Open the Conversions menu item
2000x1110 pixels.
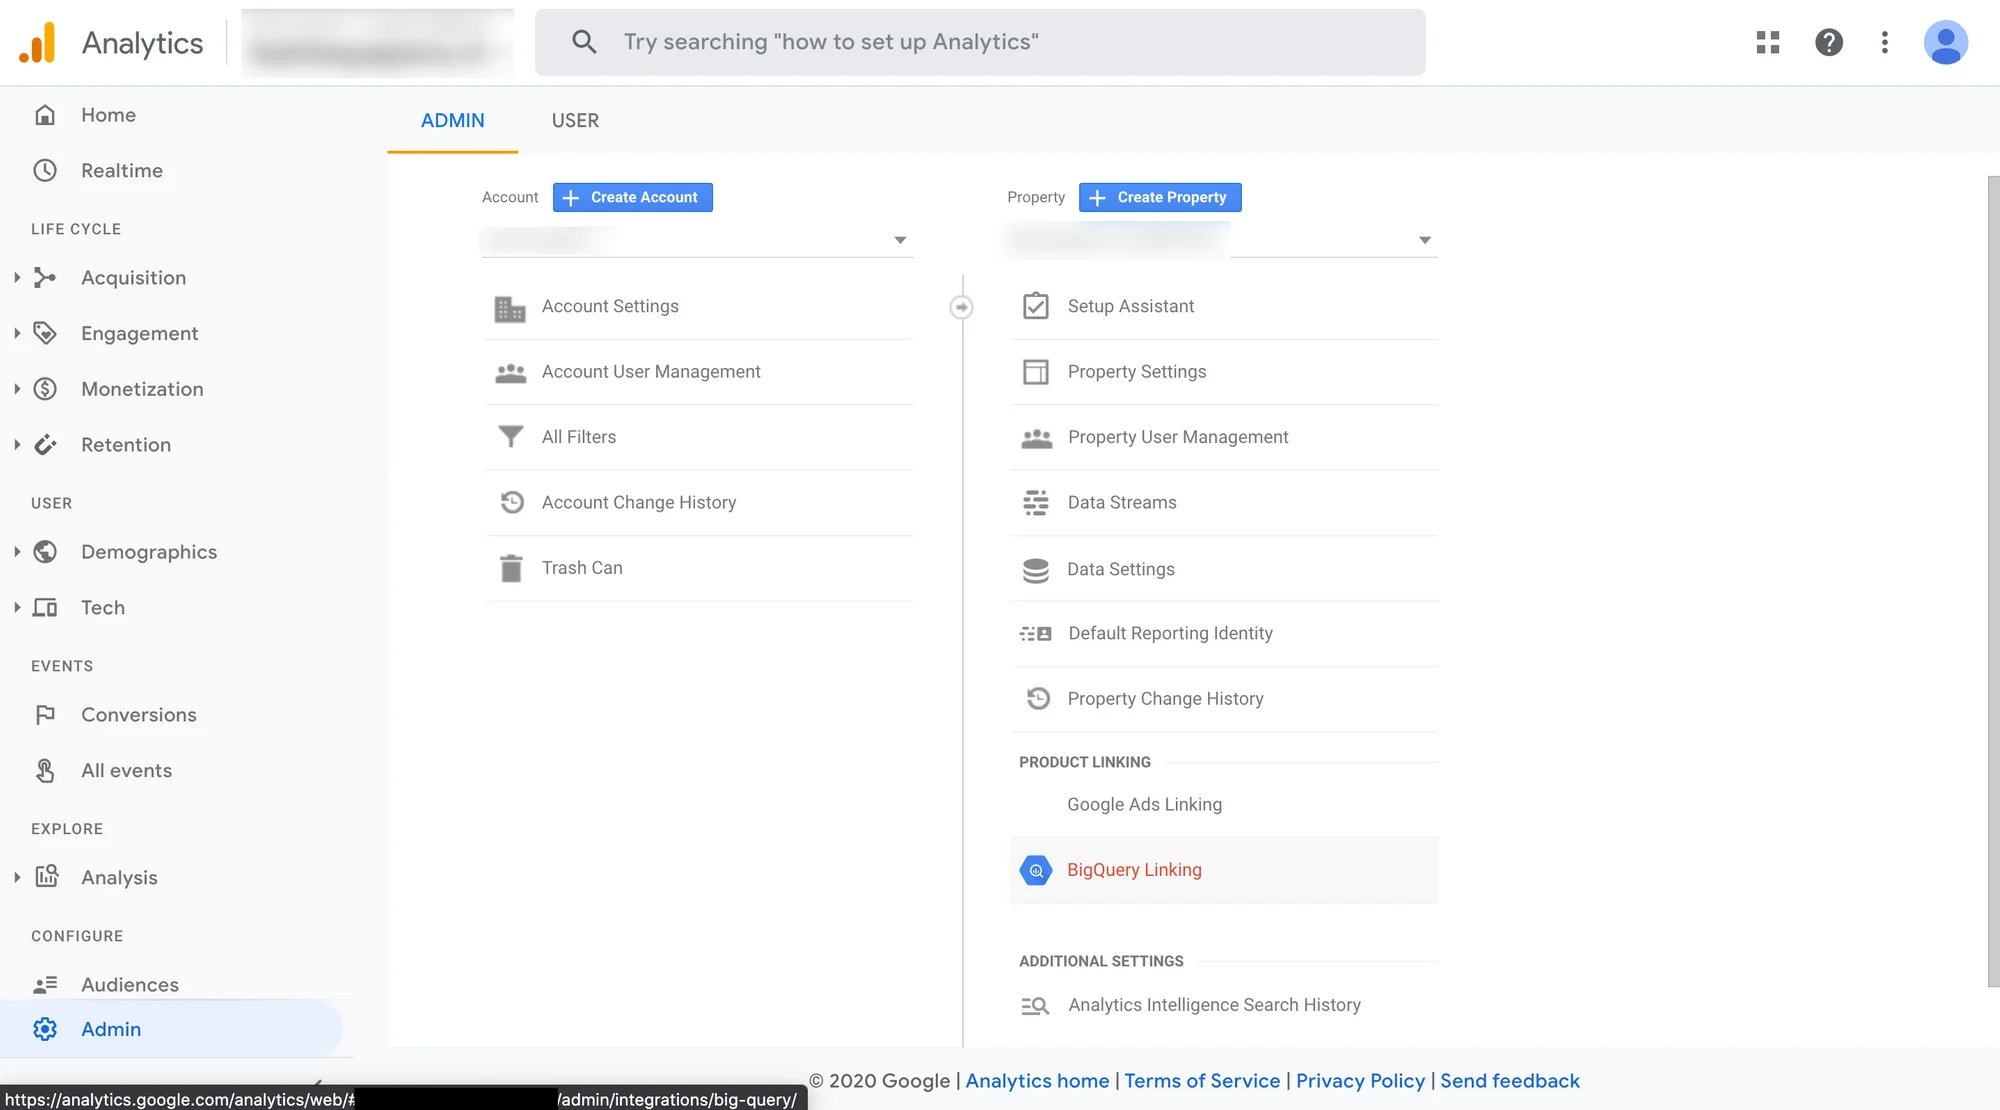point(138,714)
